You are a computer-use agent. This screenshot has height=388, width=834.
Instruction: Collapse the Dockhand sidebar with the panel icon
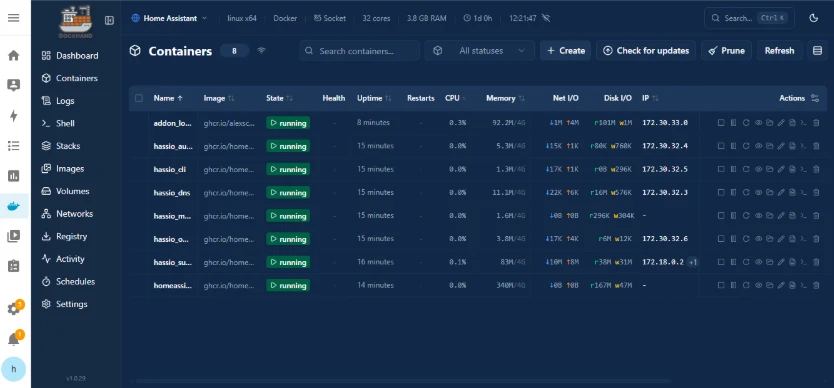pyautogui.click(x=110, y=20)
